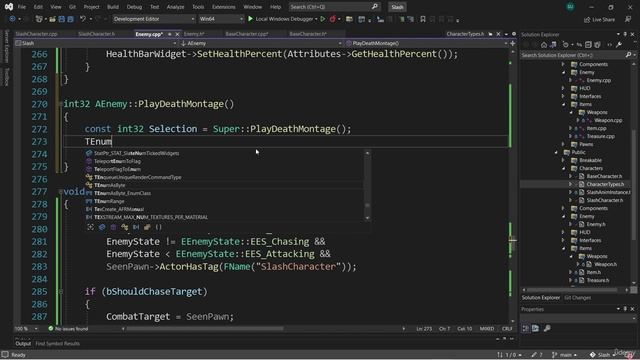Select Treasure.cpp in Solution Explorer

600,136
